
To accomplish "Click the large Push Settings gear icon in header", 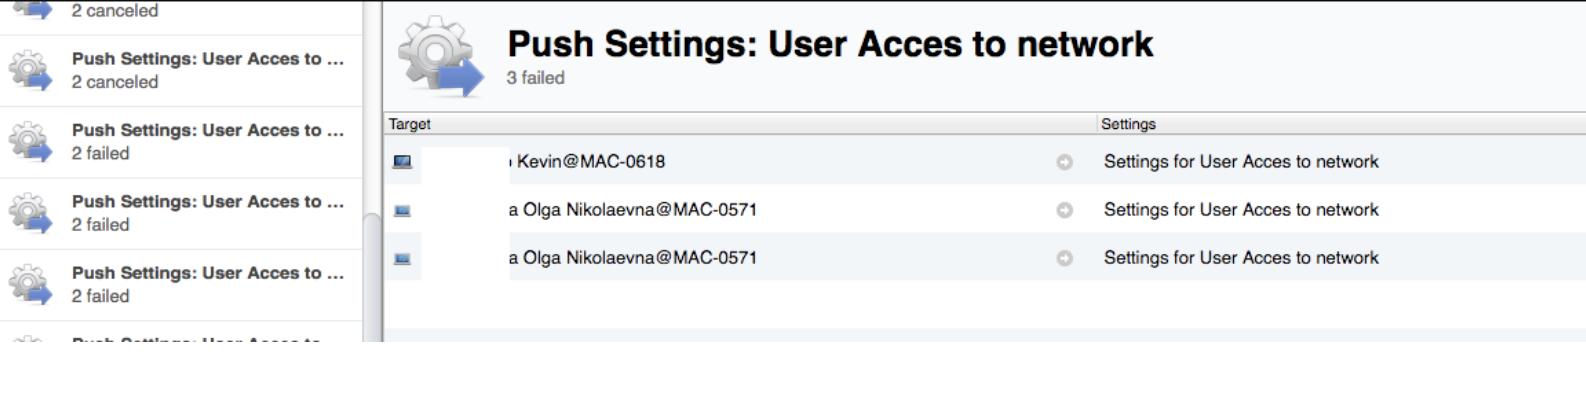I will pyautogui.click(x=441, y=57).
